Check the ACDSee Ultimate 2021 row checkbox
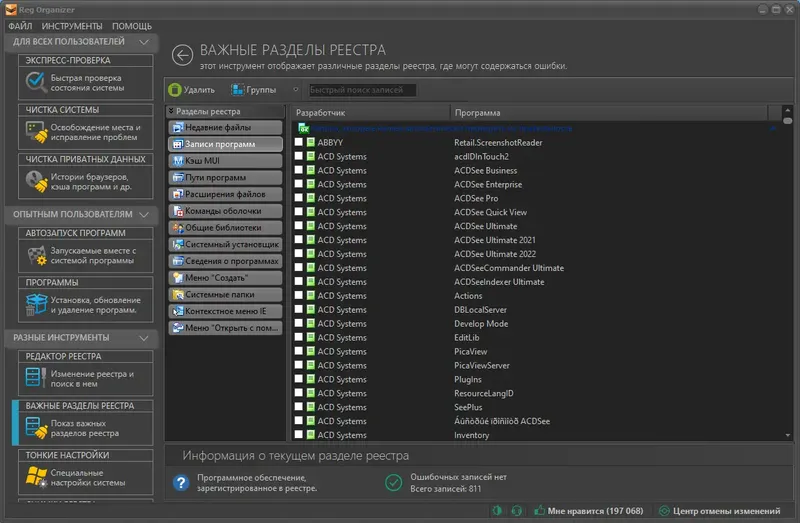 coord(299,240)
